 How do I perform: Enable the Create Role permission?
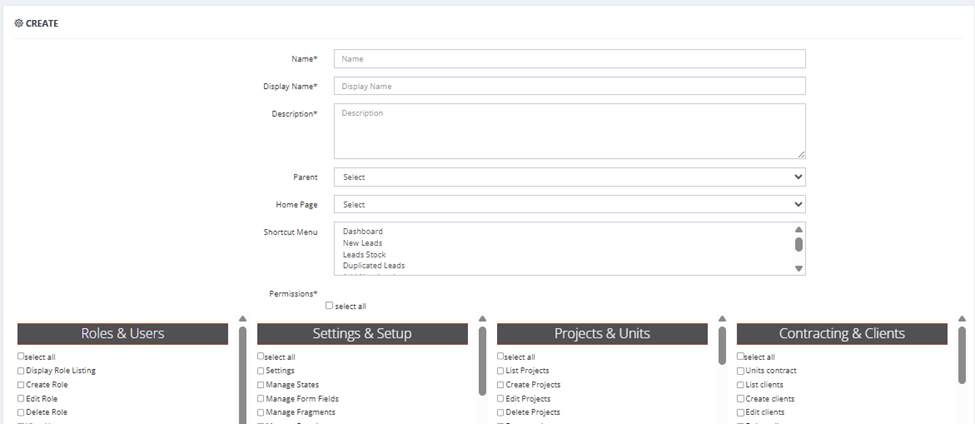[21, 385]
